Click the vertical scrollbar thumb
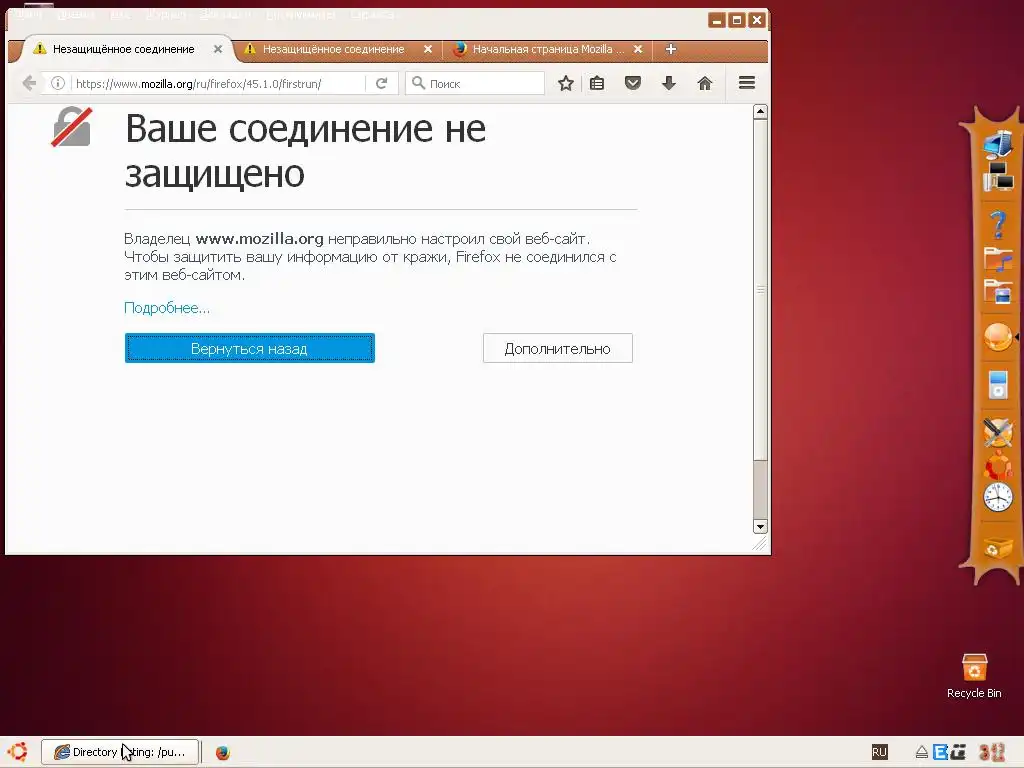Viewport: 1024px width, 768px height. click(x=760, y=289)
